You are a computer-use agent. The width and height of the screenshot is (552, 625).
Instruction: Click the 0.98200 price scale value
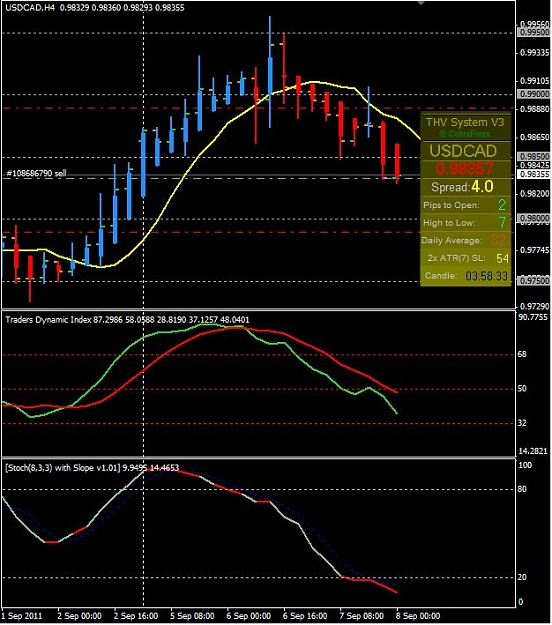[534, 194]
